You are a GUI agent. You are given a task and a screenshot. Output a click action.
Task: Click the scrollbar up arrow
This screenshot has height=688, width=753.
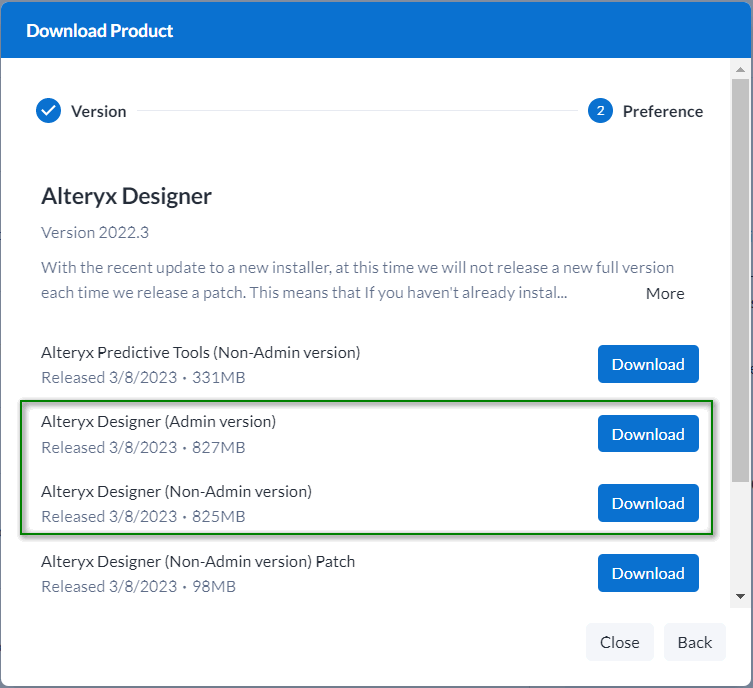pos(740,69)
